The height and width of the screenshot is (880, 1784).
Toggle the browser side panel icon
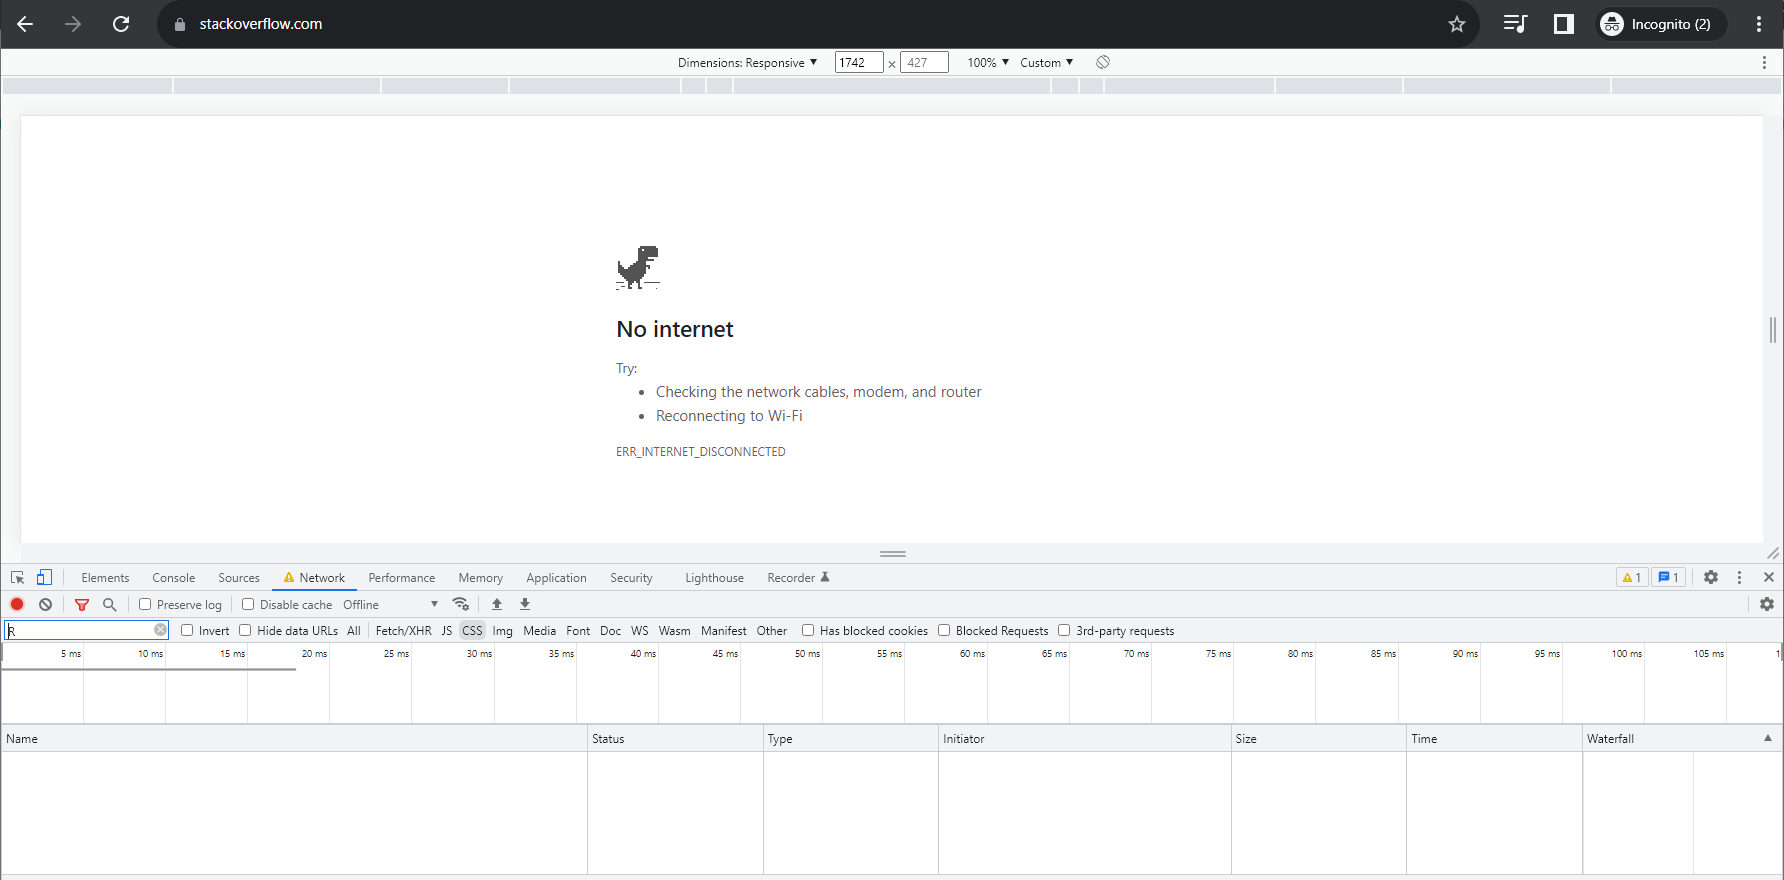[1564, 24]
